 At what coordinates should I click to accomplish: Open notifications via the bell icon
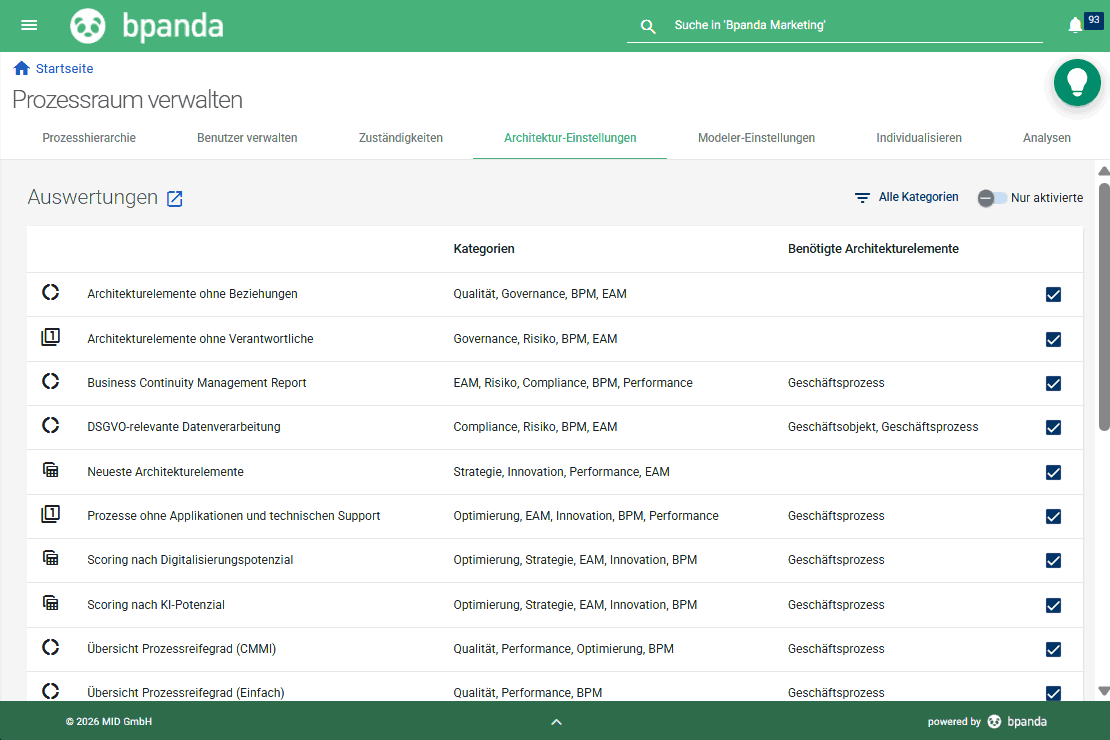[x=1075, y=25]
